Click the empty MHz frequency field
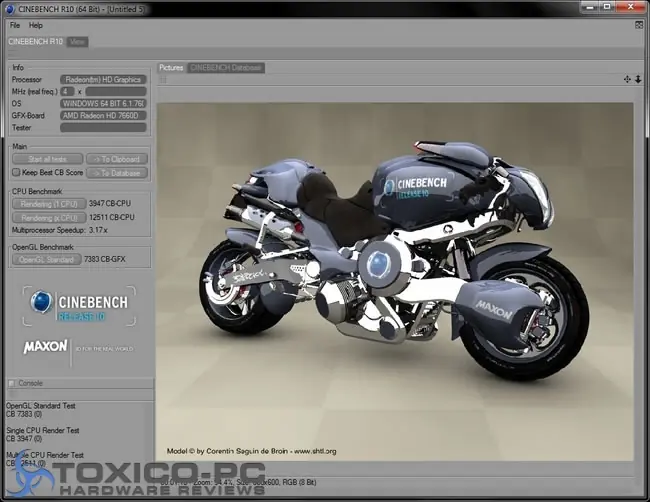Viewport: 650px width, 502px height. pos(116,92)
